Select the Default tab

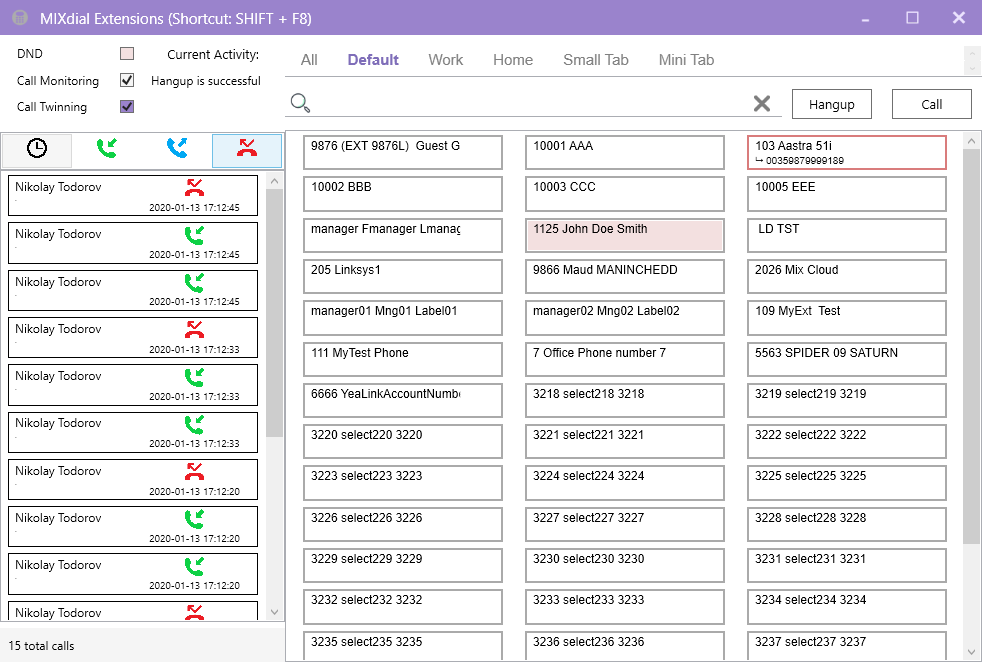(373, 60)
